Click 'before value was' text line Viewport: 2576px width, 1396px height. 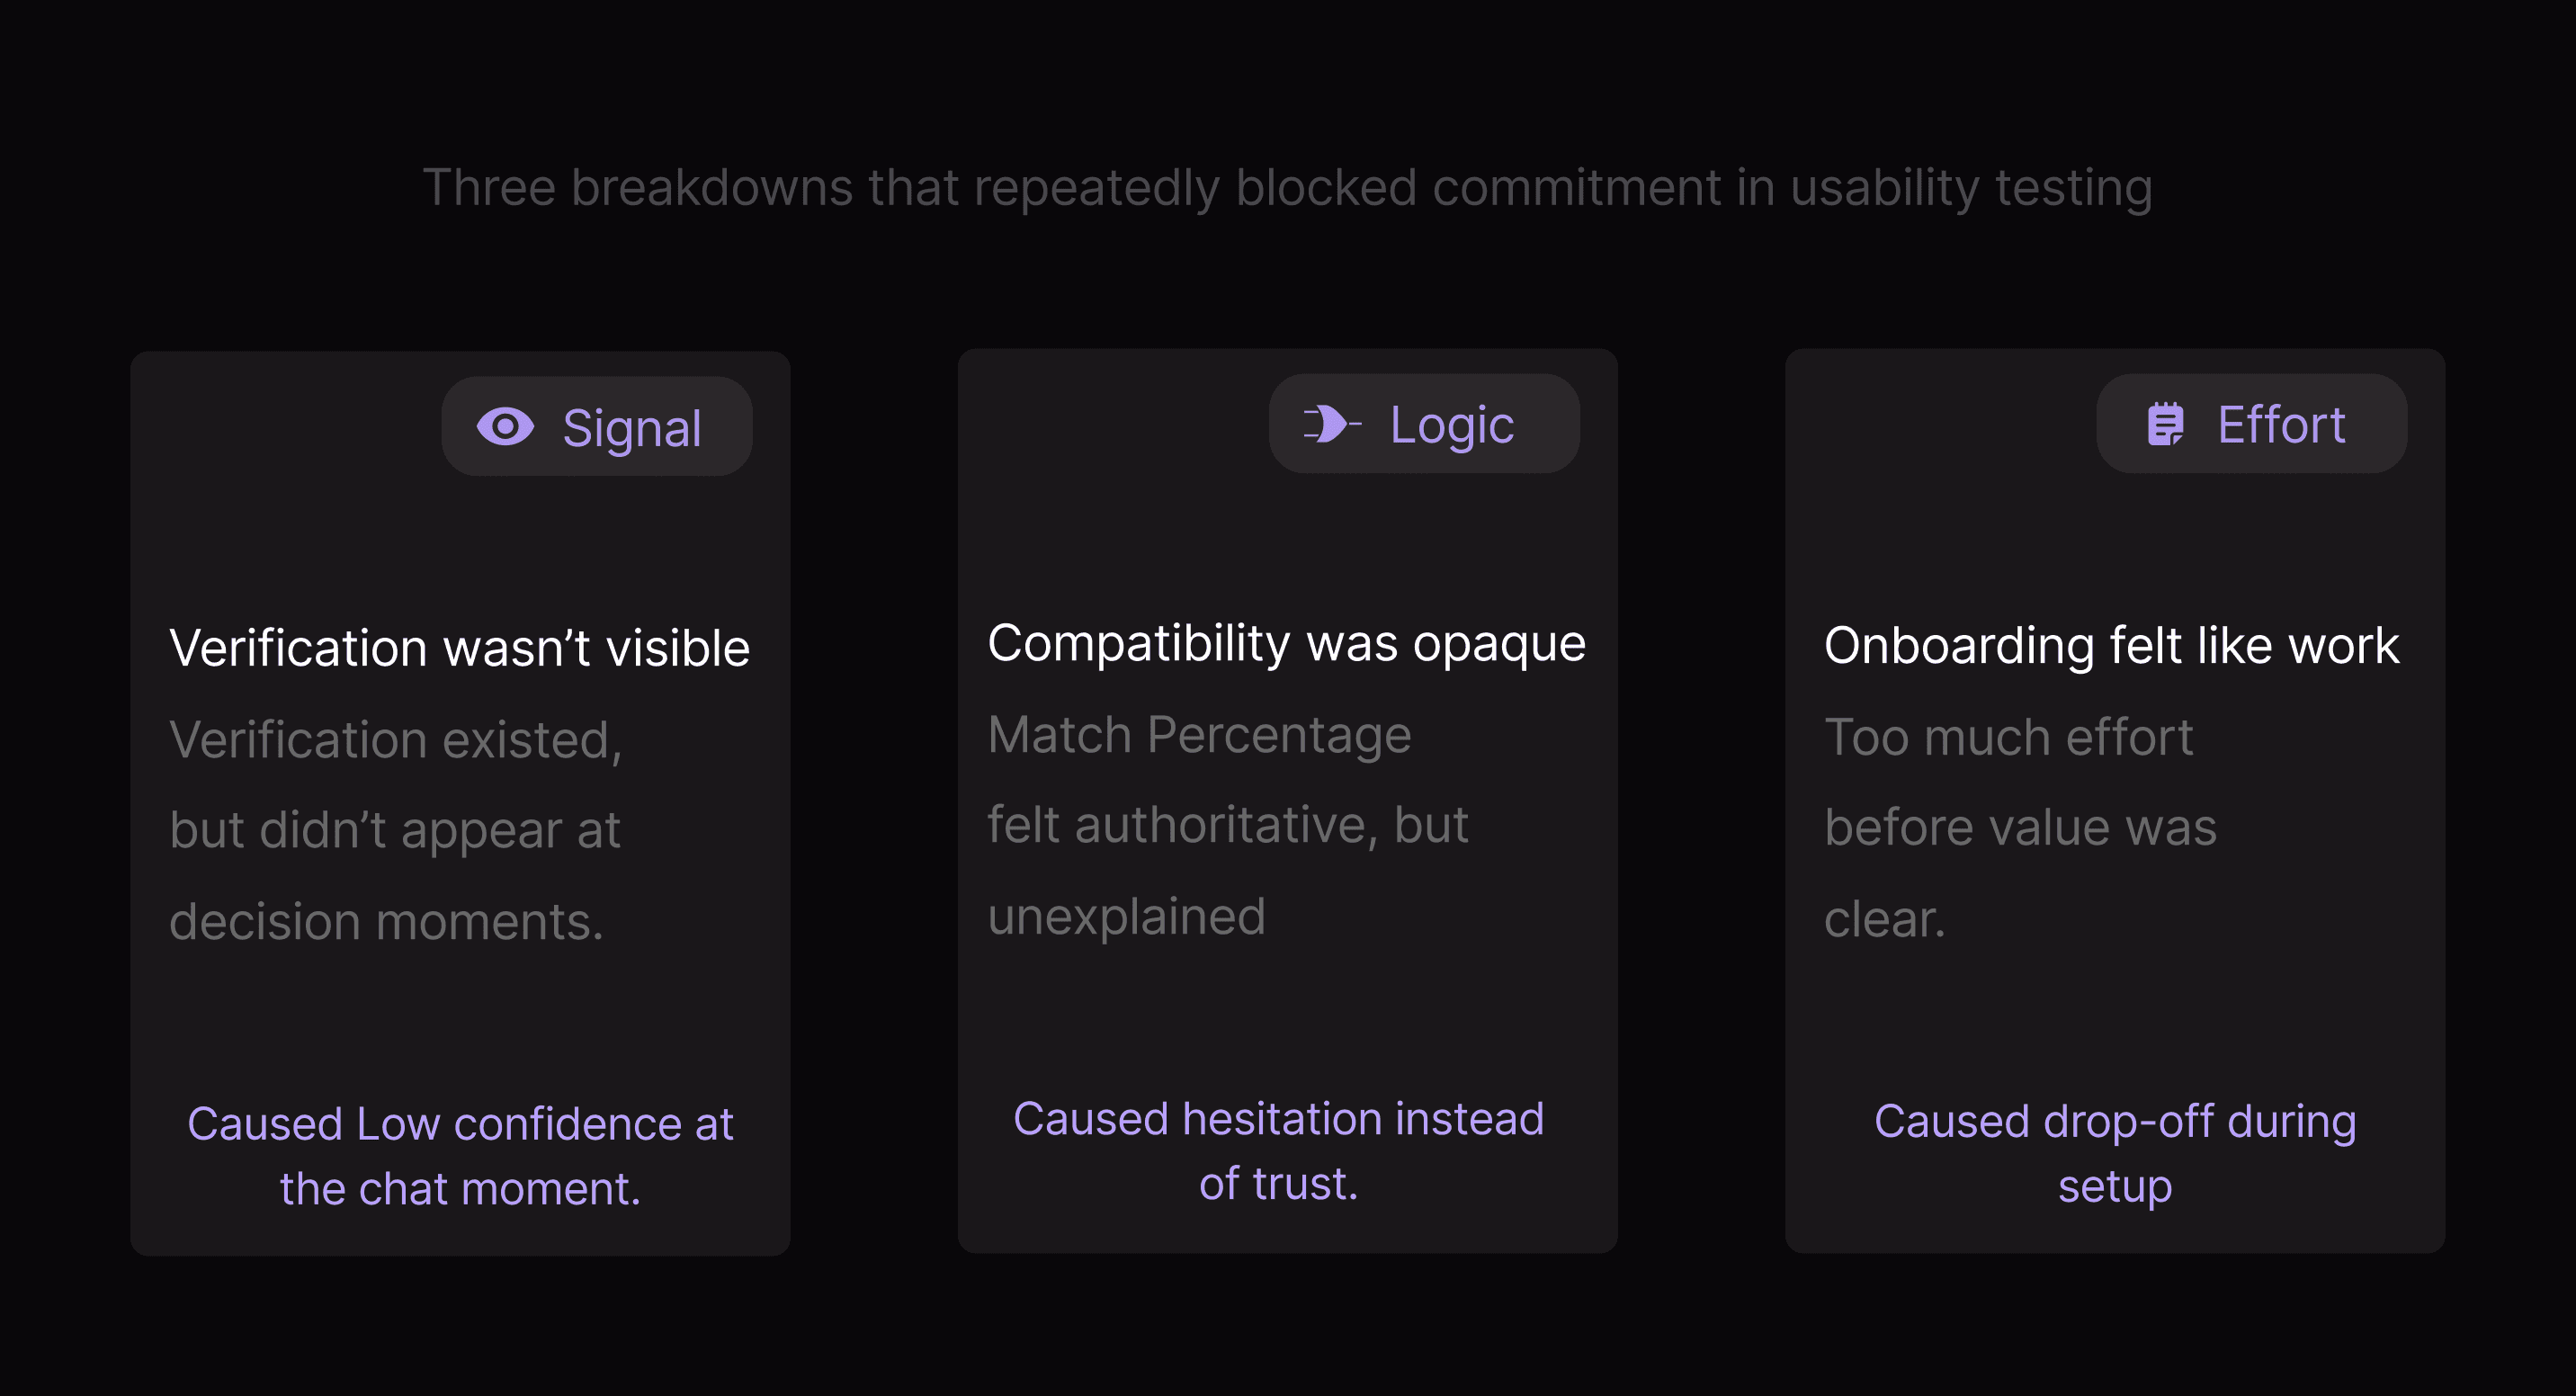point(2021,827)
